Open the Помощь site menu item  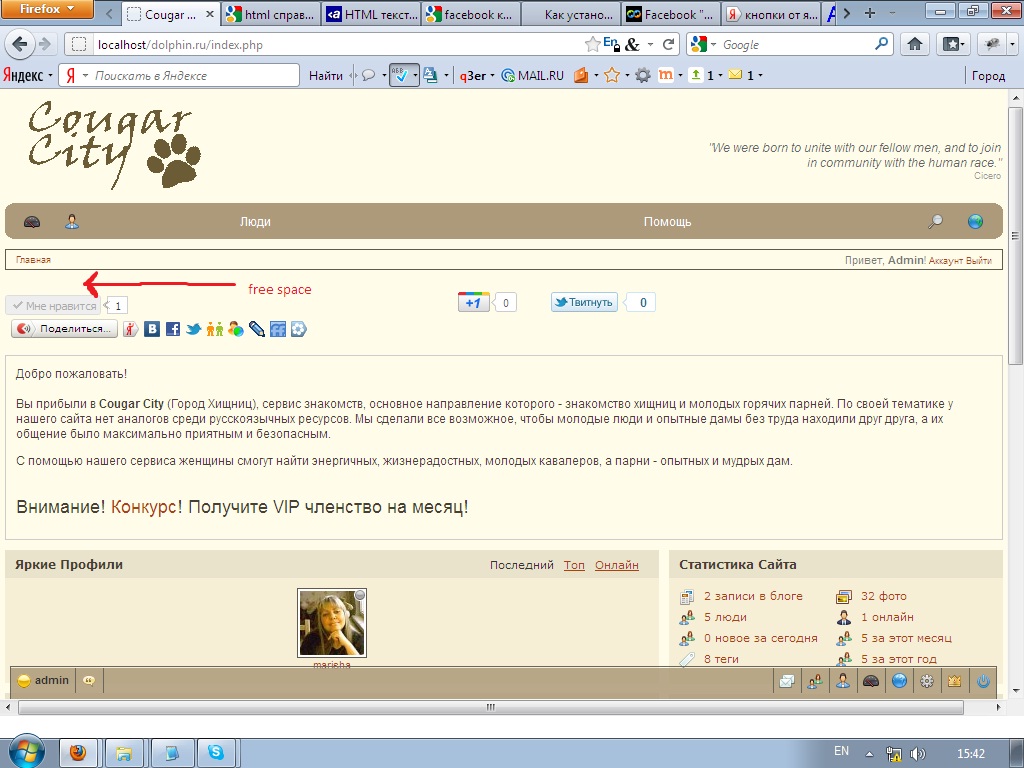point(667,222)
